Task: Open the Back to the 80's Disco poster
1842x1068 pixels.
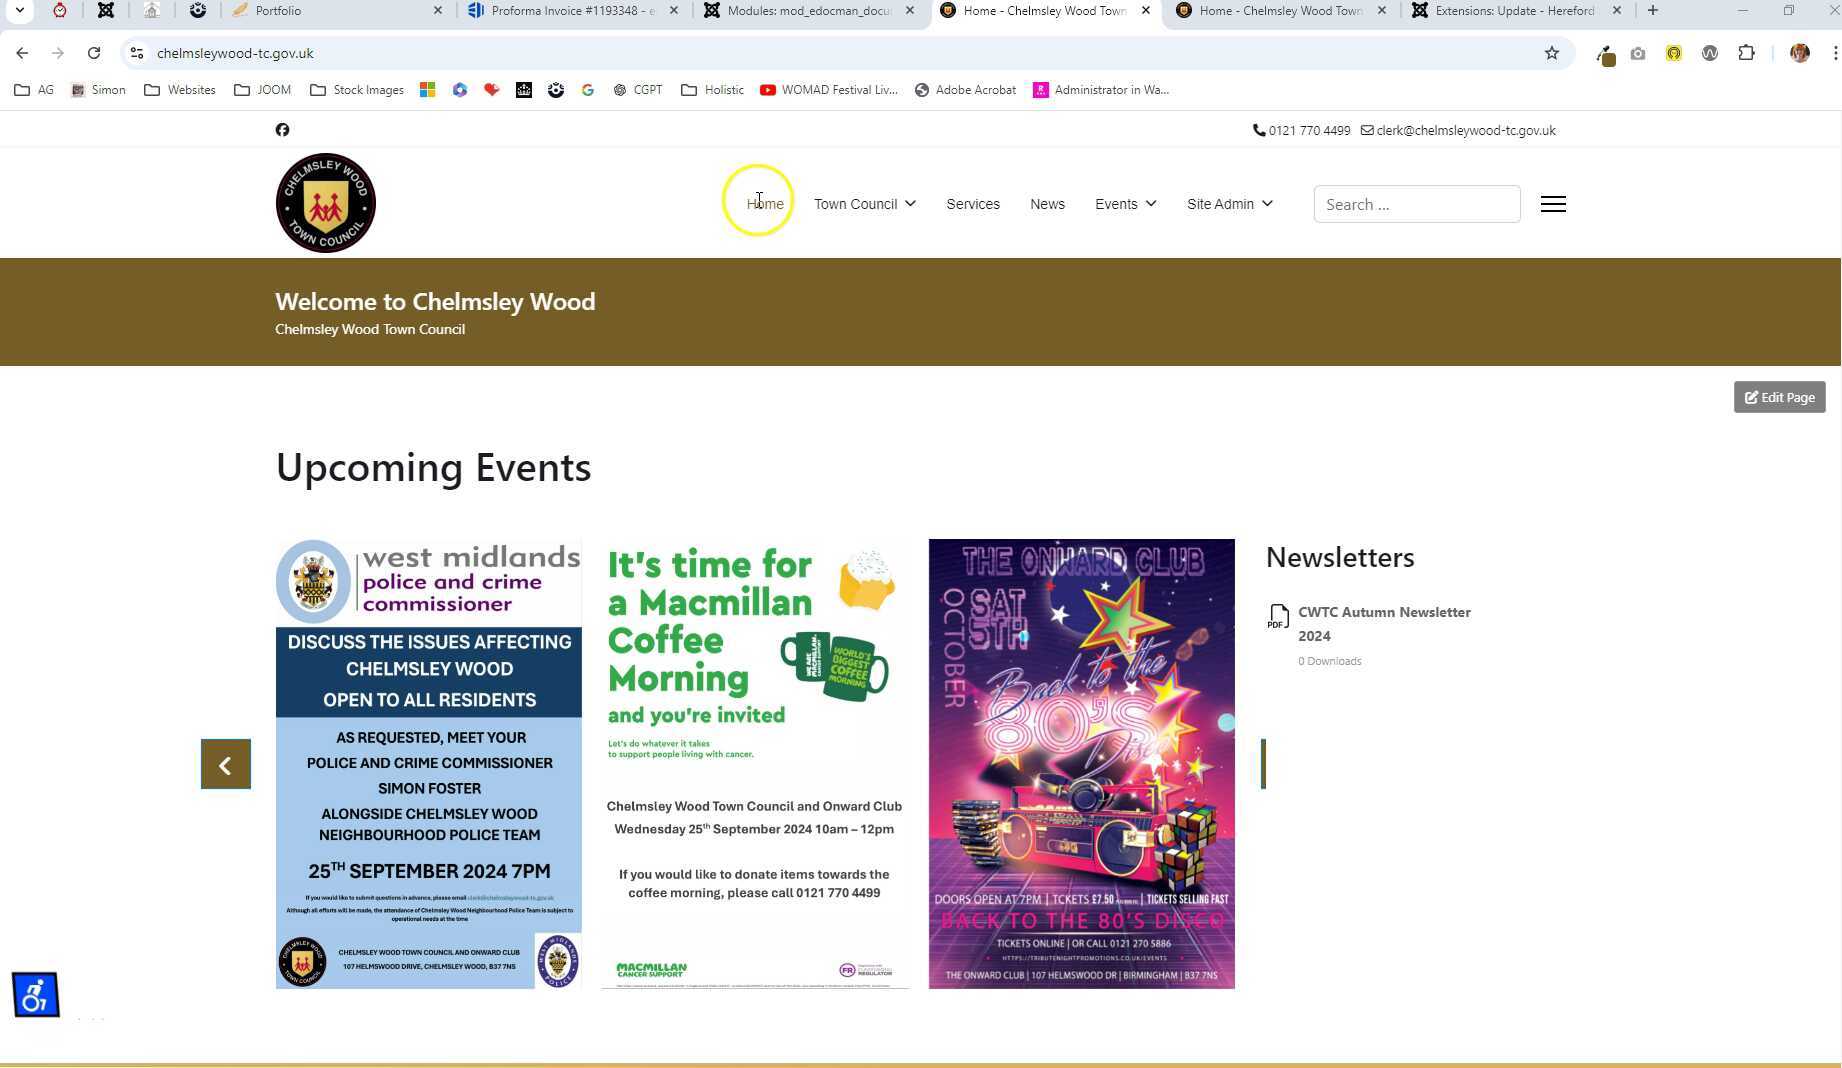Action: tap(1081, 764)
